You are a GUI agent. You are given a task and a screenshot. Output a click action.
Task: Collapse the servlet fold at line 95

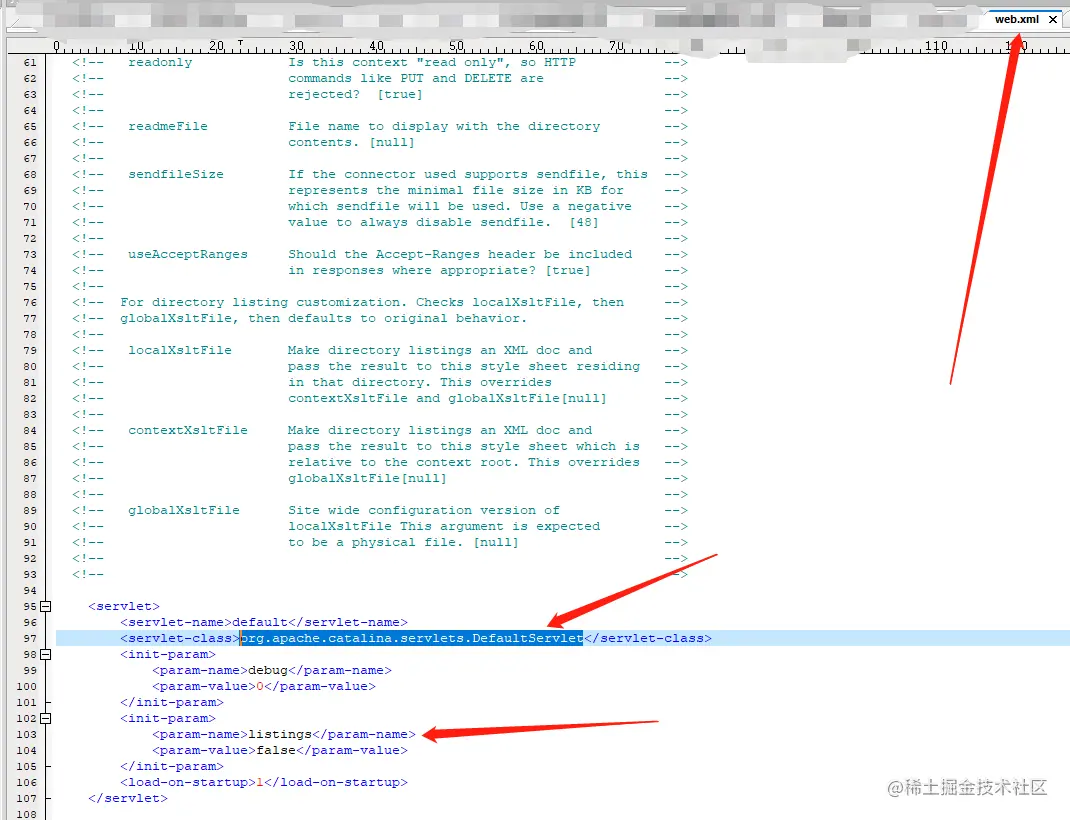pos(46,606)
